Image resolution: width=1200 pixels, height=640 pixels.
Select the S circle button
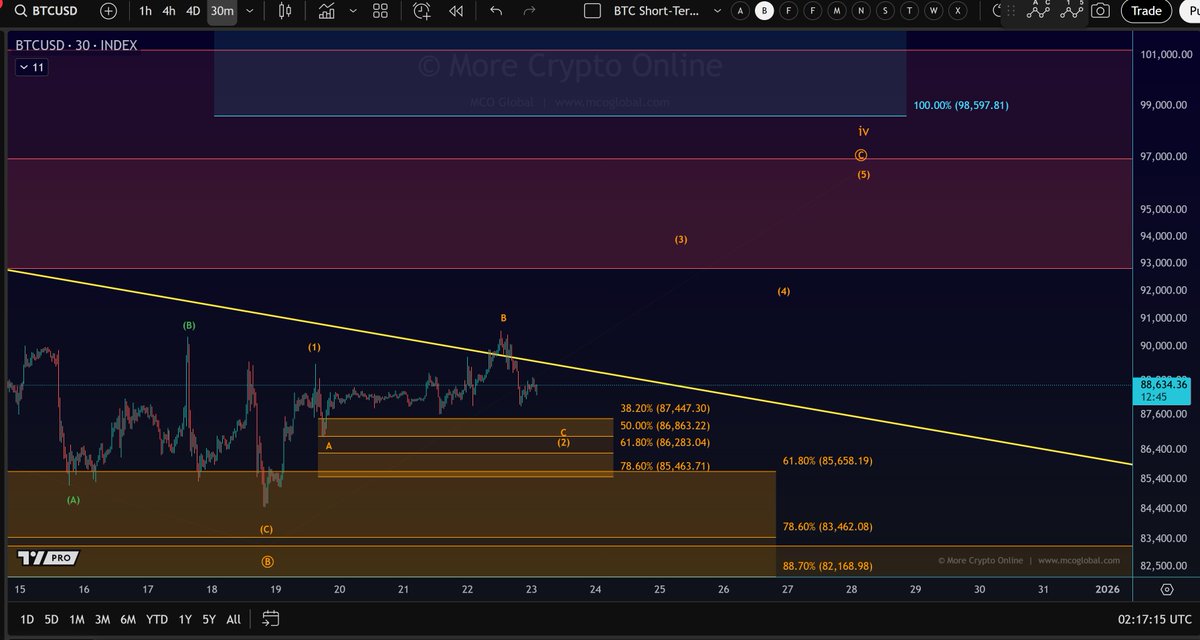tap(885, 11)
